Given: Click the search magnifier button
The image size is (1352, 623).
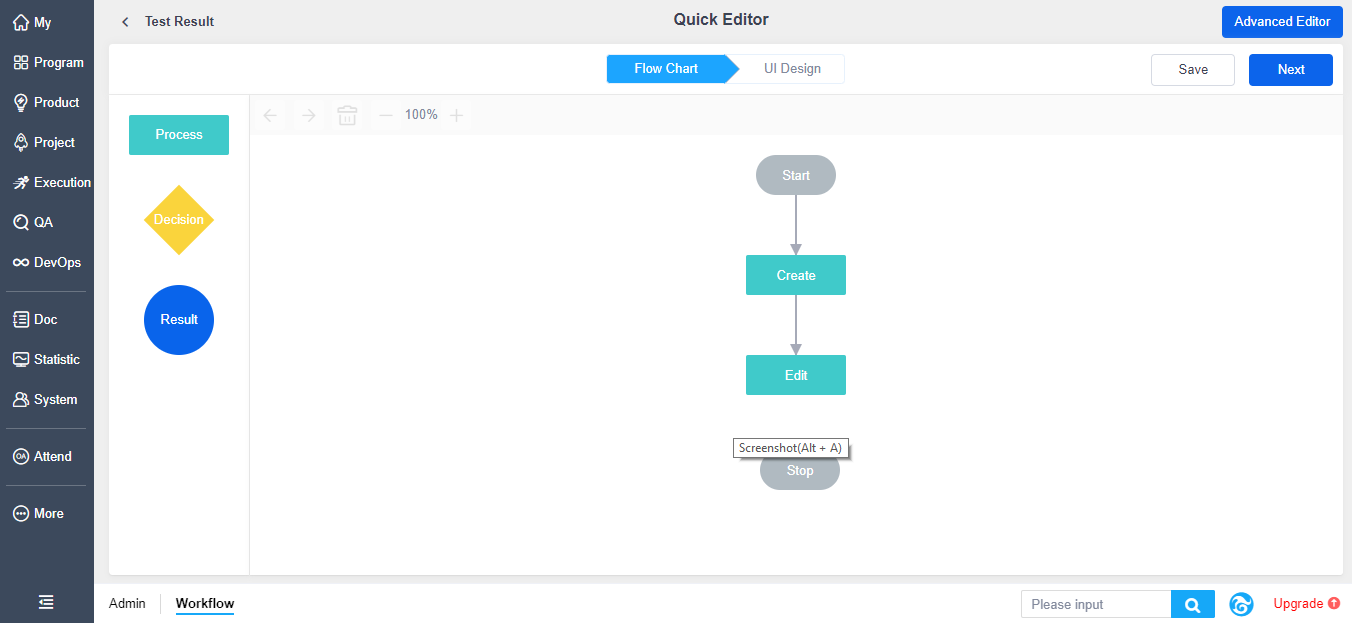Looking at the screenshot, I should (1192, 604).
